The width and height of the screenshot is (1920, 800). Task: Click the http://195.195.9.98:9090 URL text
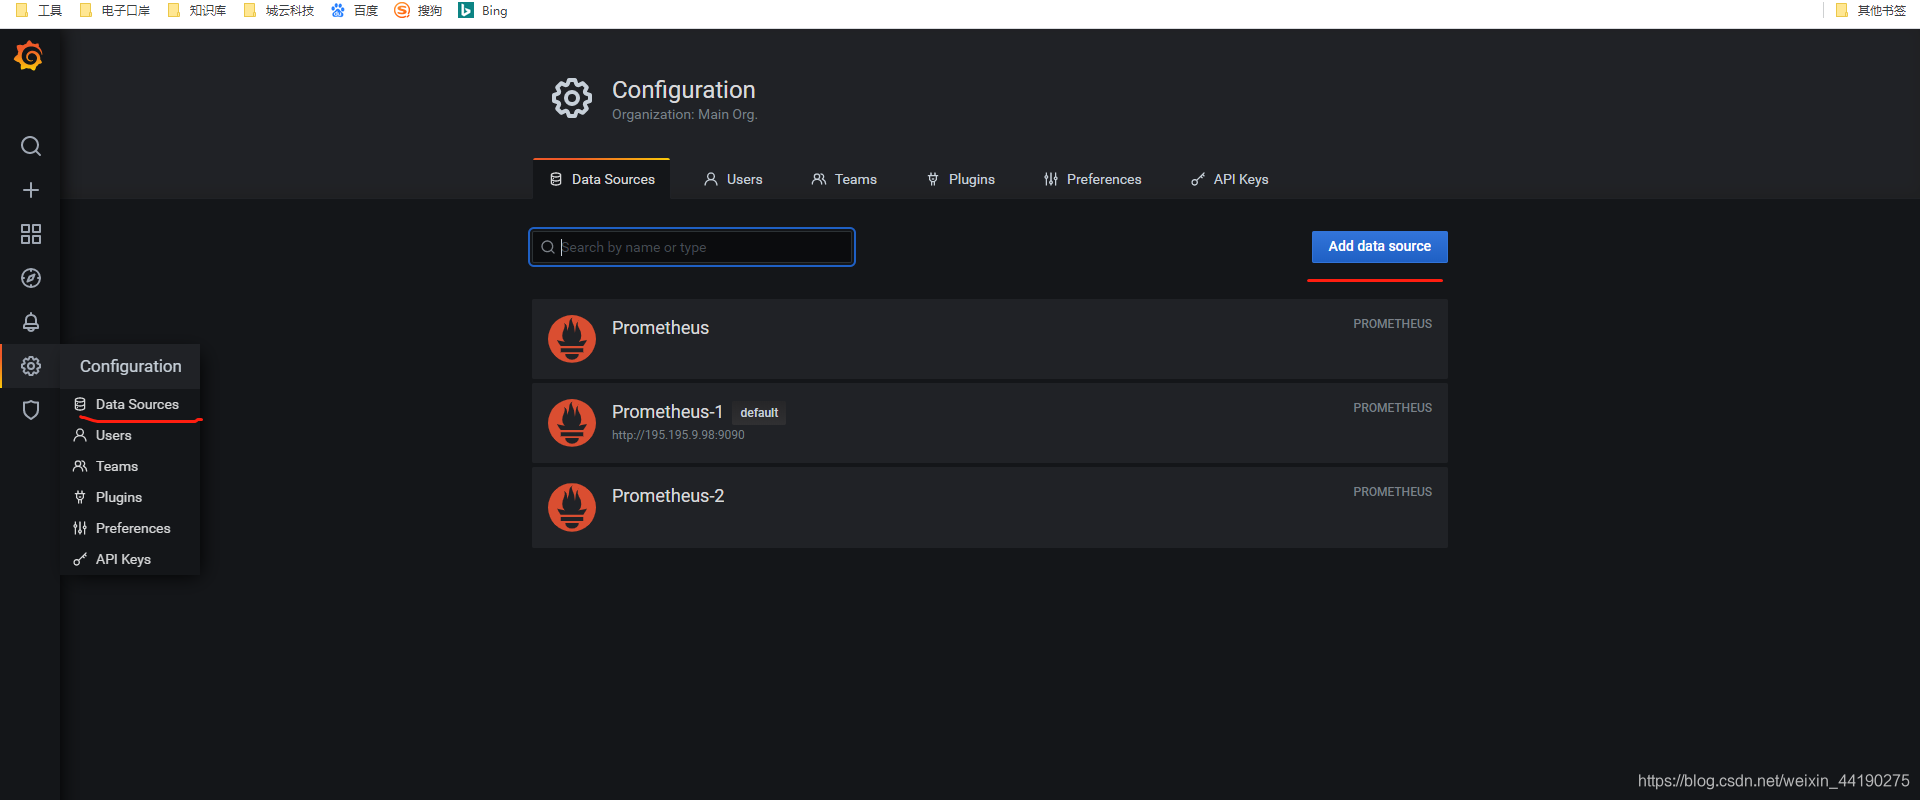(678, 435)
